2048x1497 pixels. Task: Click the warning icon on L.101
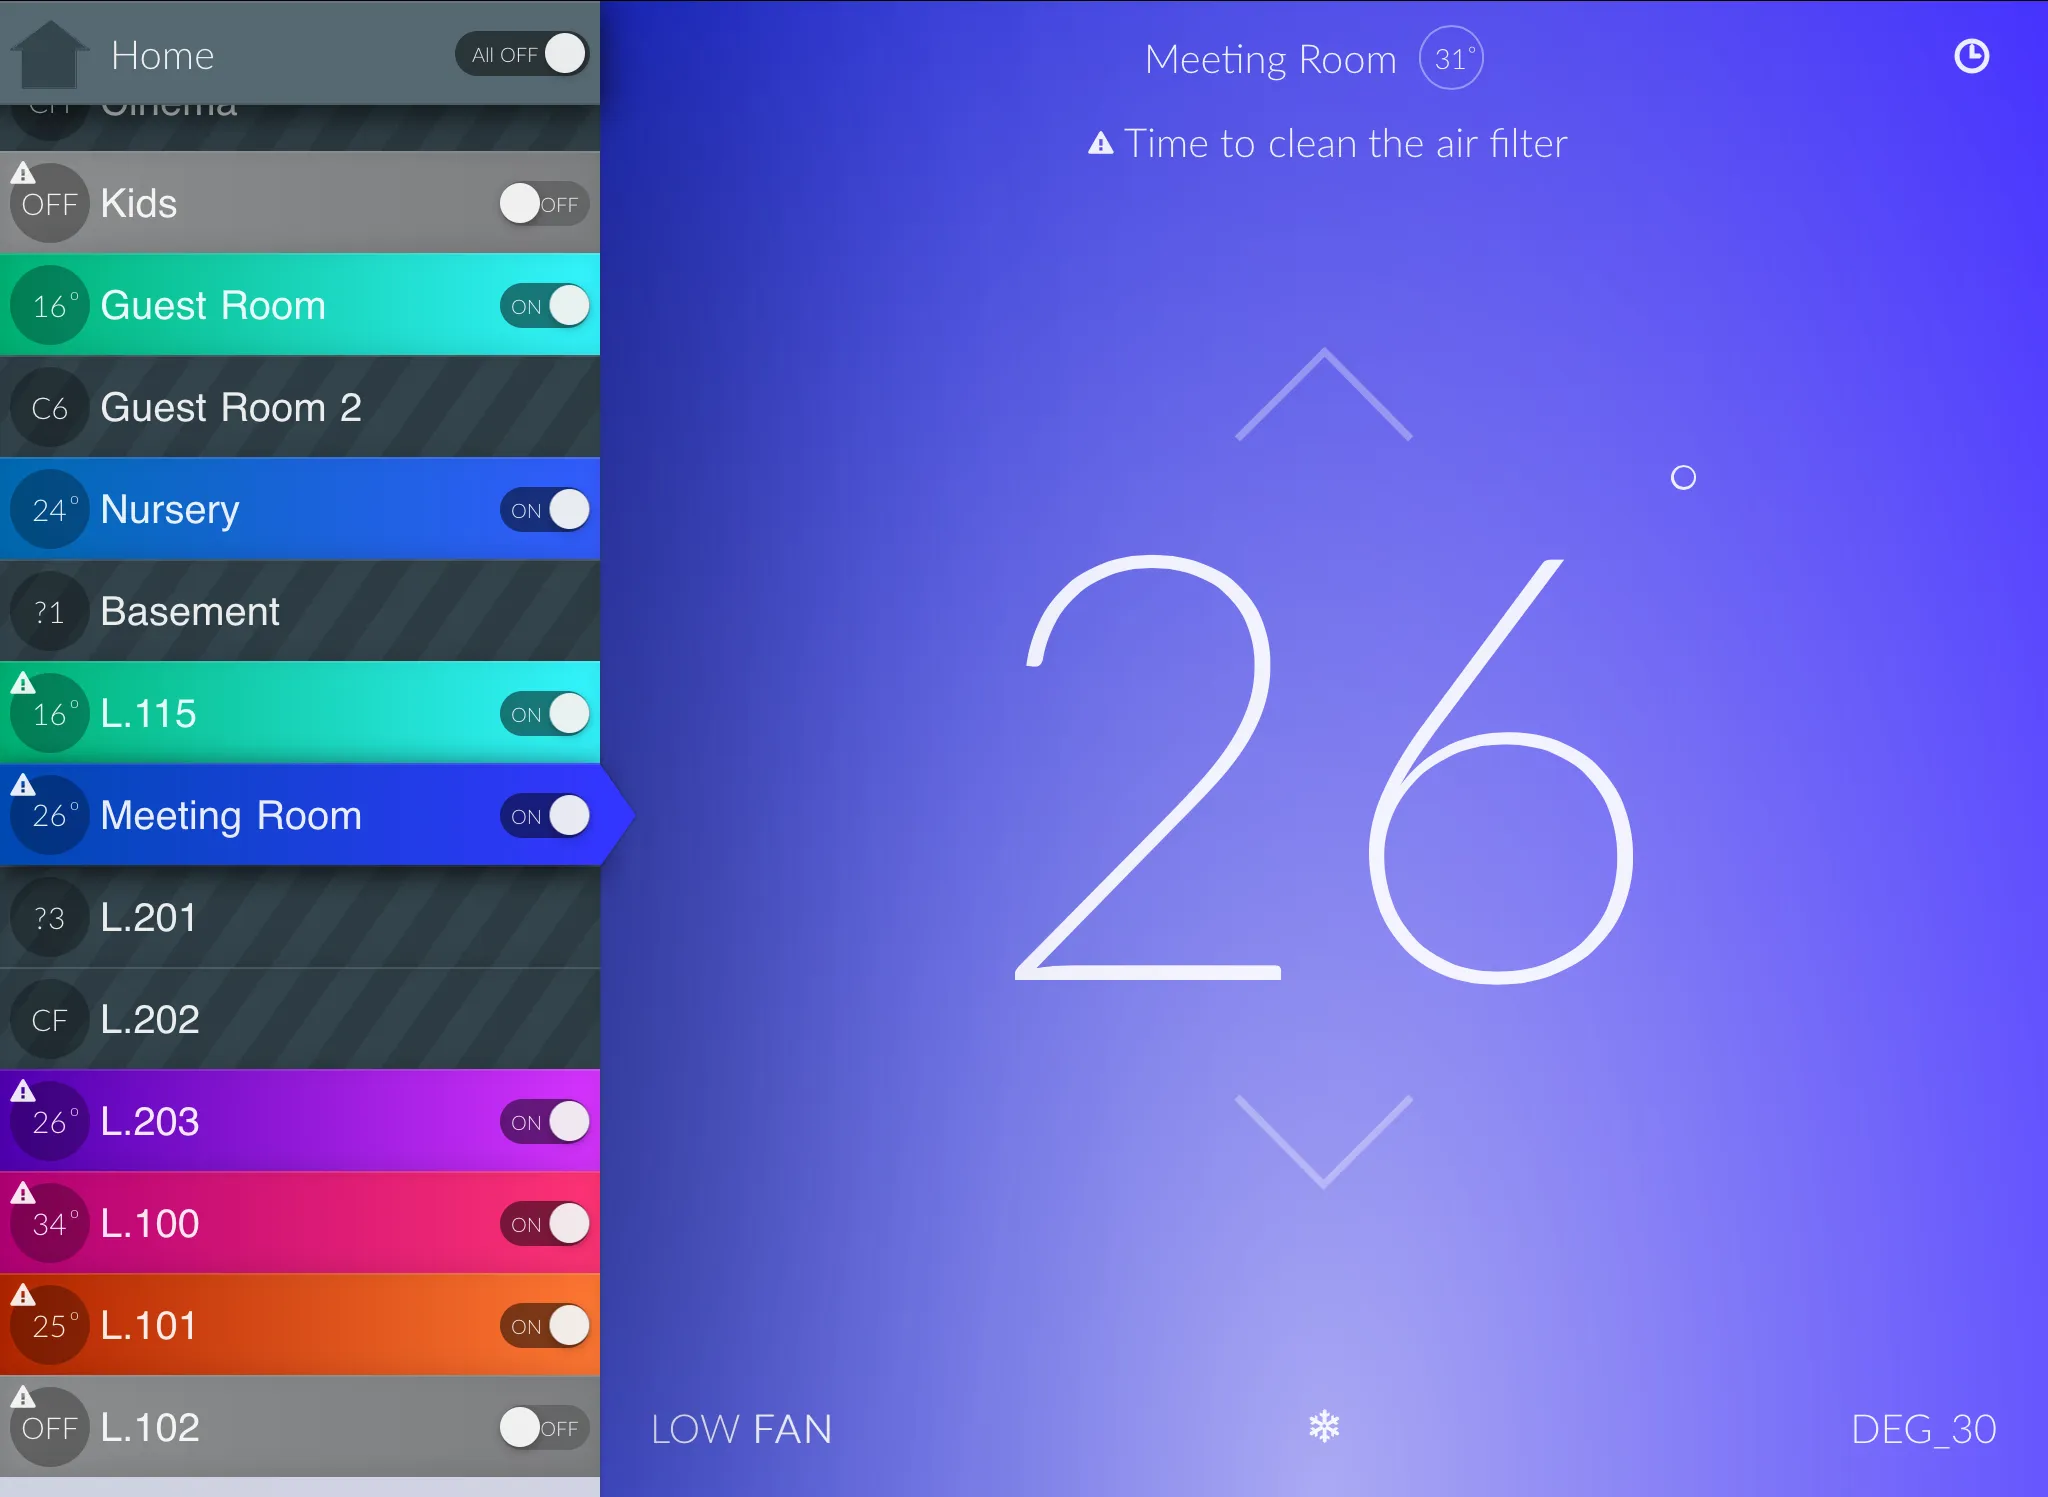pyautogui.click(x=22, y=1292)
